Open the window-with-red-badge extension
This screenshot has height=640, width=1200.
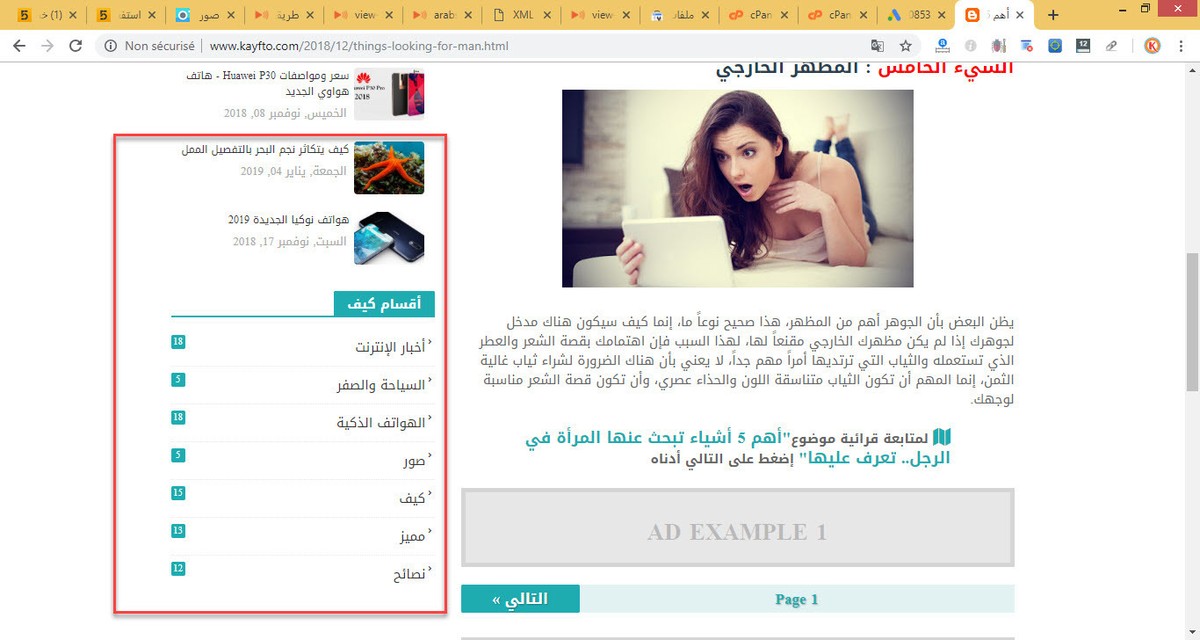pos(1027,46)
